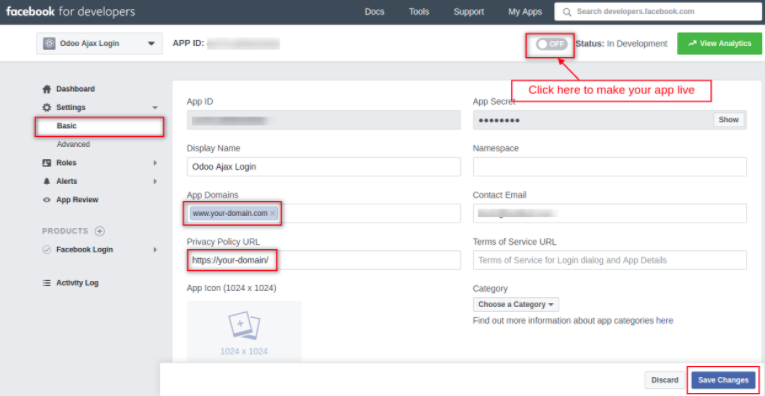This screenshot has width=765, height=396.
Task: Click the Terms of Service URL field
Action: [609, 260]
